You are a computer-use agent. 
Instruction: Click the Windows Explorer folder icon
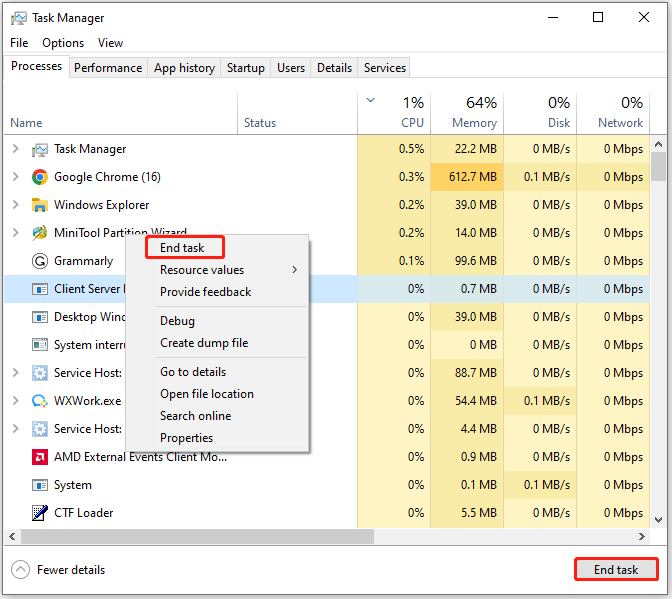tap(40, 205)
